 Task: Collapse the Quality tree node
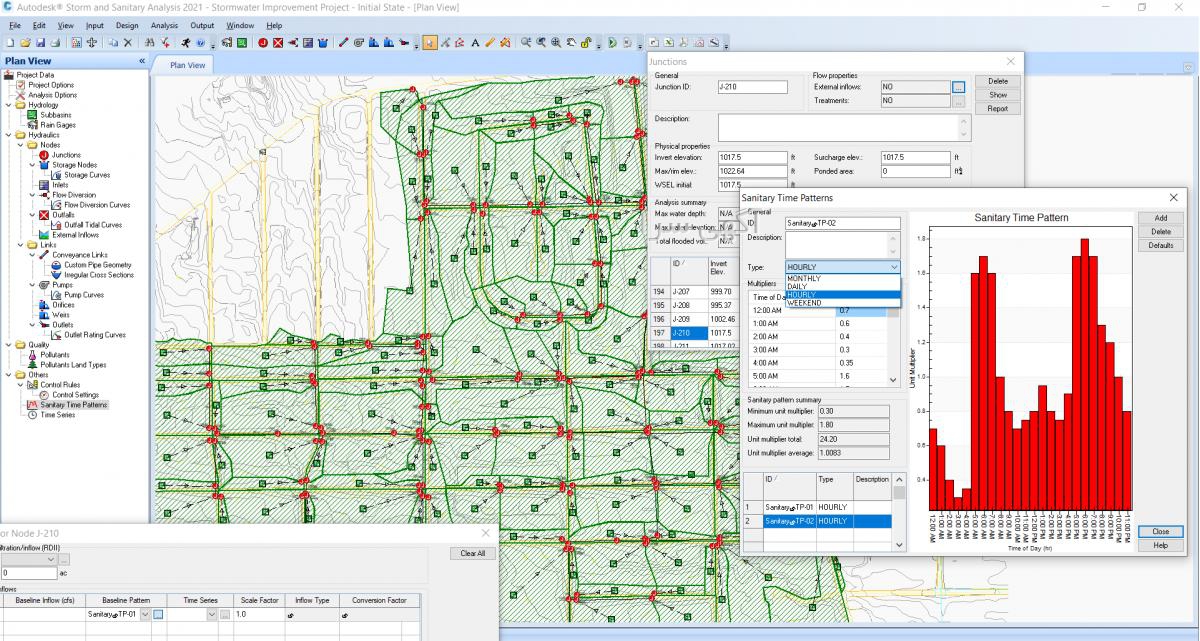click(x=9, y=345)
